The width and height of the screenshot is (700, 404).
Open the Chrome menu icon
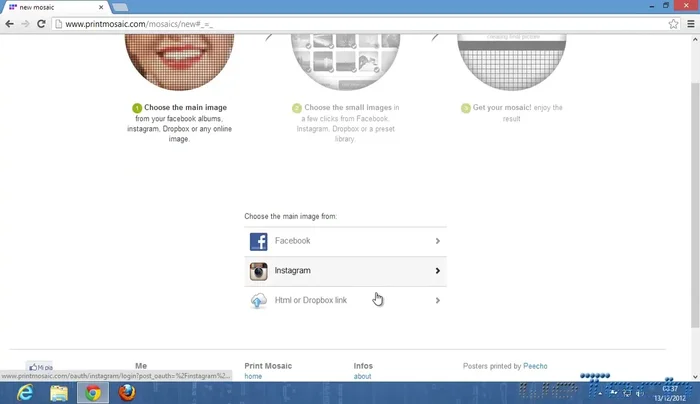tap(689, 23)
